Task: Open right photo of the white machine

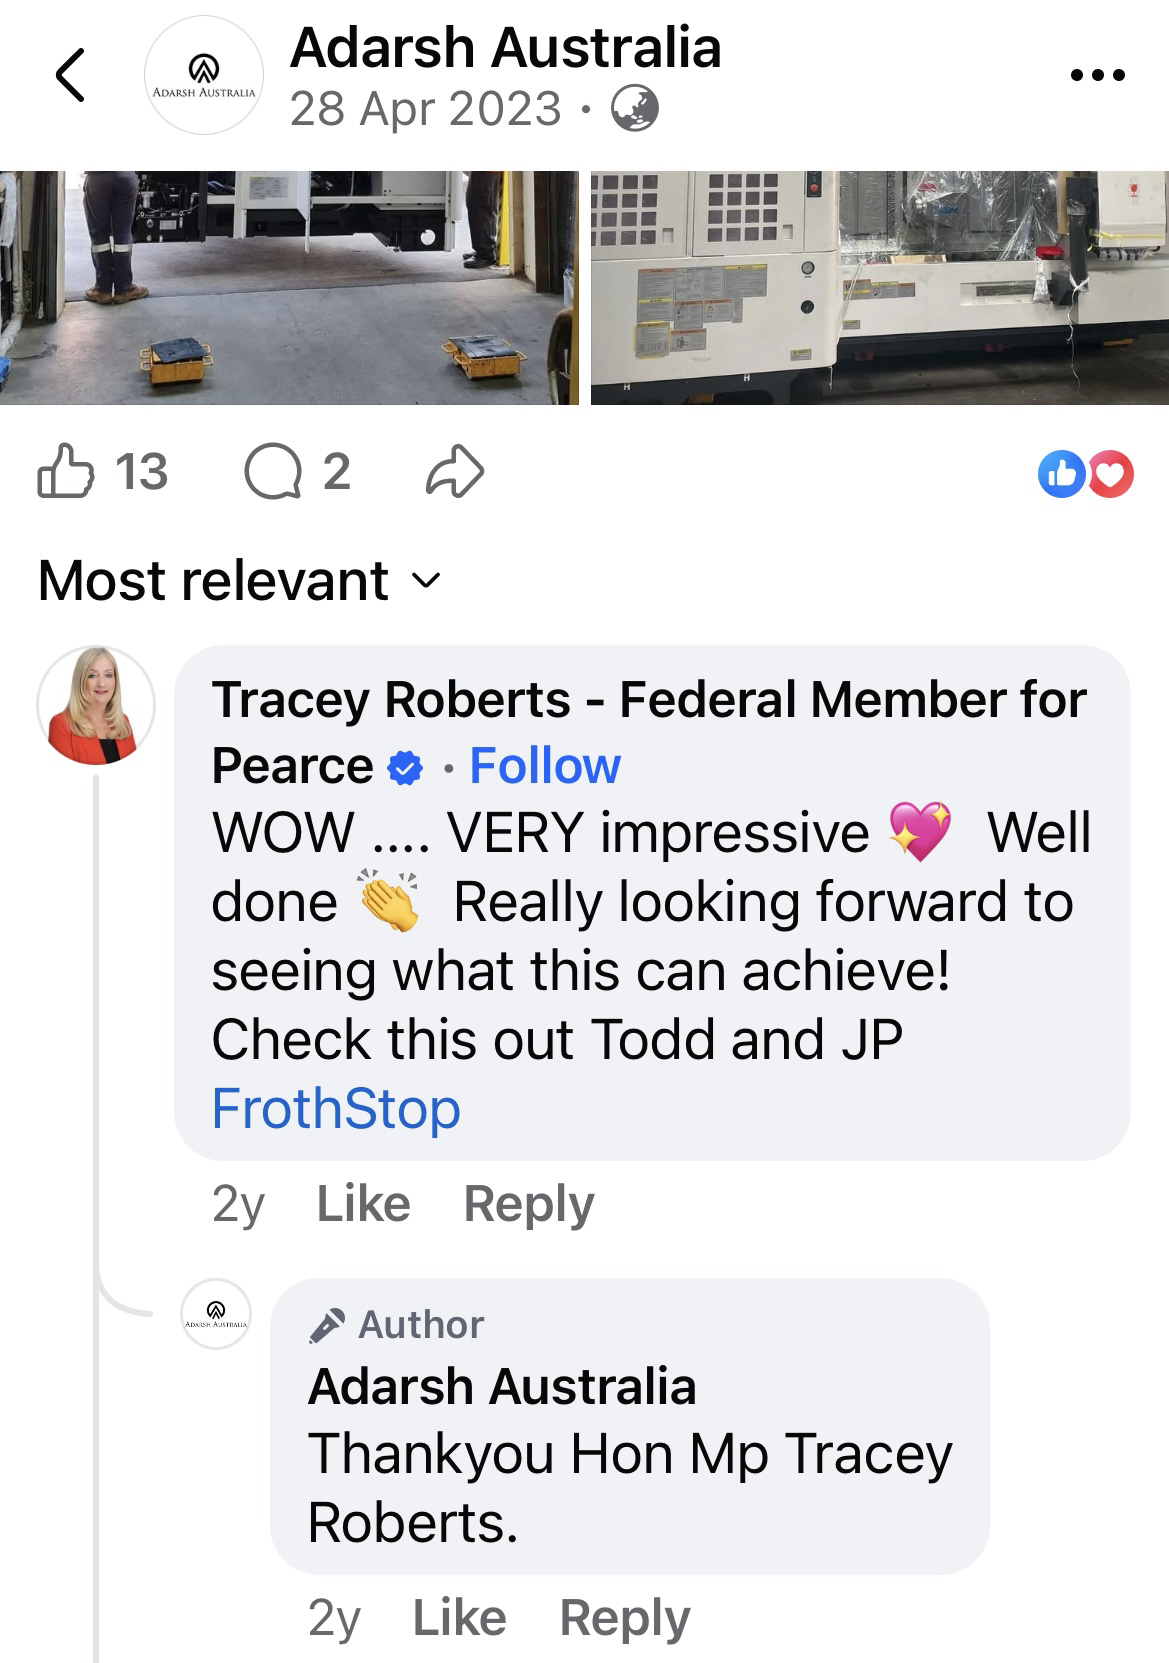Action: [880, 288]
